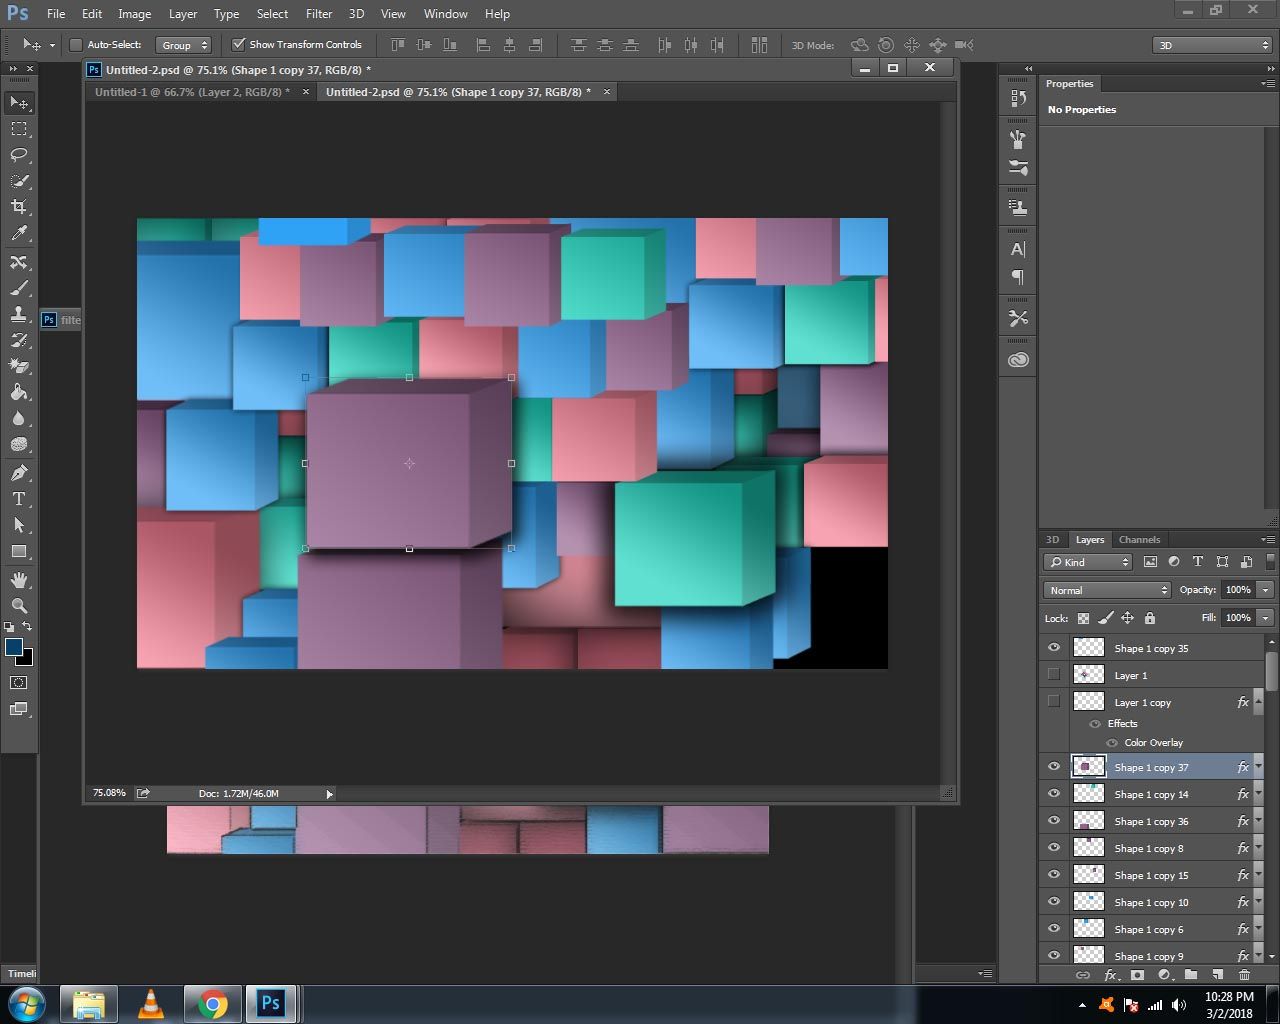This screenshot has height=1024, width=1280.
Task: Open the Filter menu
Action: tap(319, 14)
